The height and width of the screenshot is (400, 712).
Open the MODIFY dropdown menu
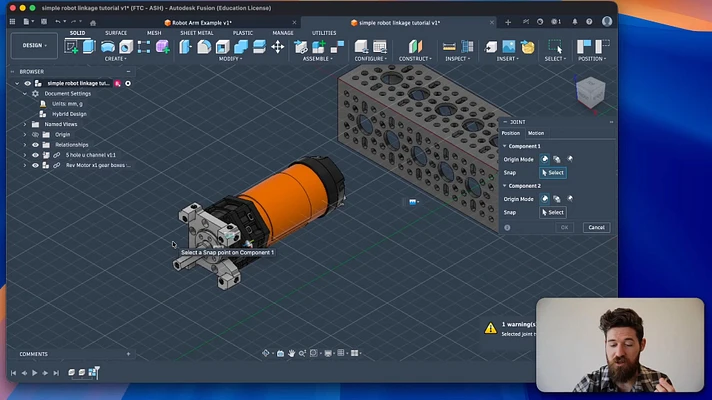(x=230, y=59)
